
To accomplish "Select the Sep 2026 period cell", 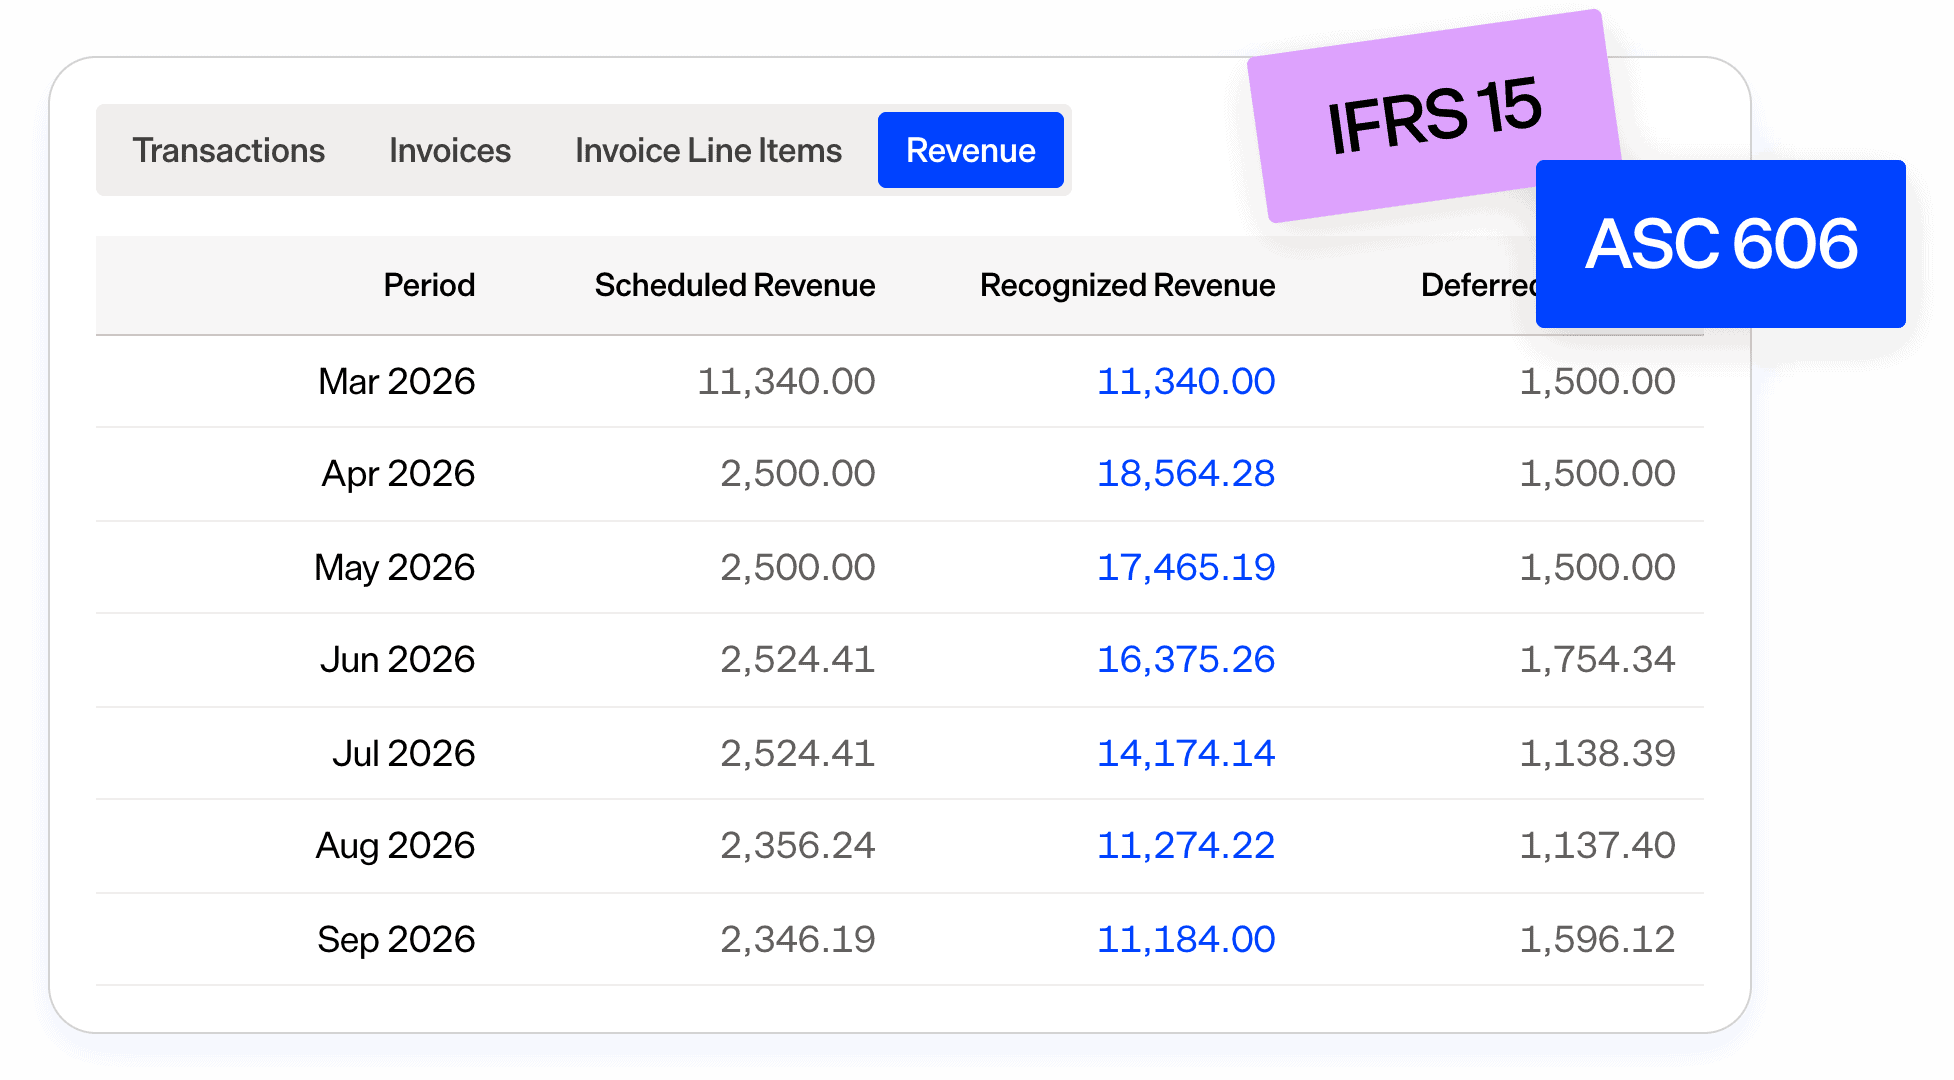I will pyautogui.click(x=396, y=939).
